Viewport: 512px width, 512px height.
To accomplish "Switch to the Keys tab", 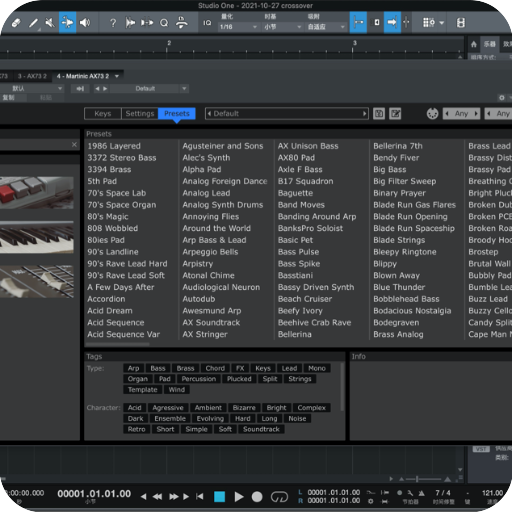I will click(x=103, y=114).
